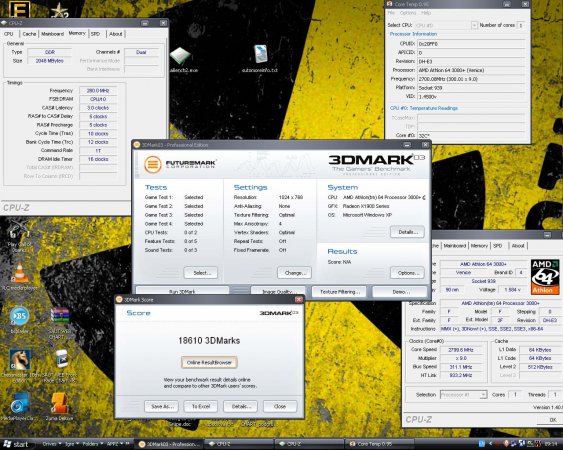Click the Core #0 temperature reading
This screenshot has height=450, width=563.
tap(471, 135)
